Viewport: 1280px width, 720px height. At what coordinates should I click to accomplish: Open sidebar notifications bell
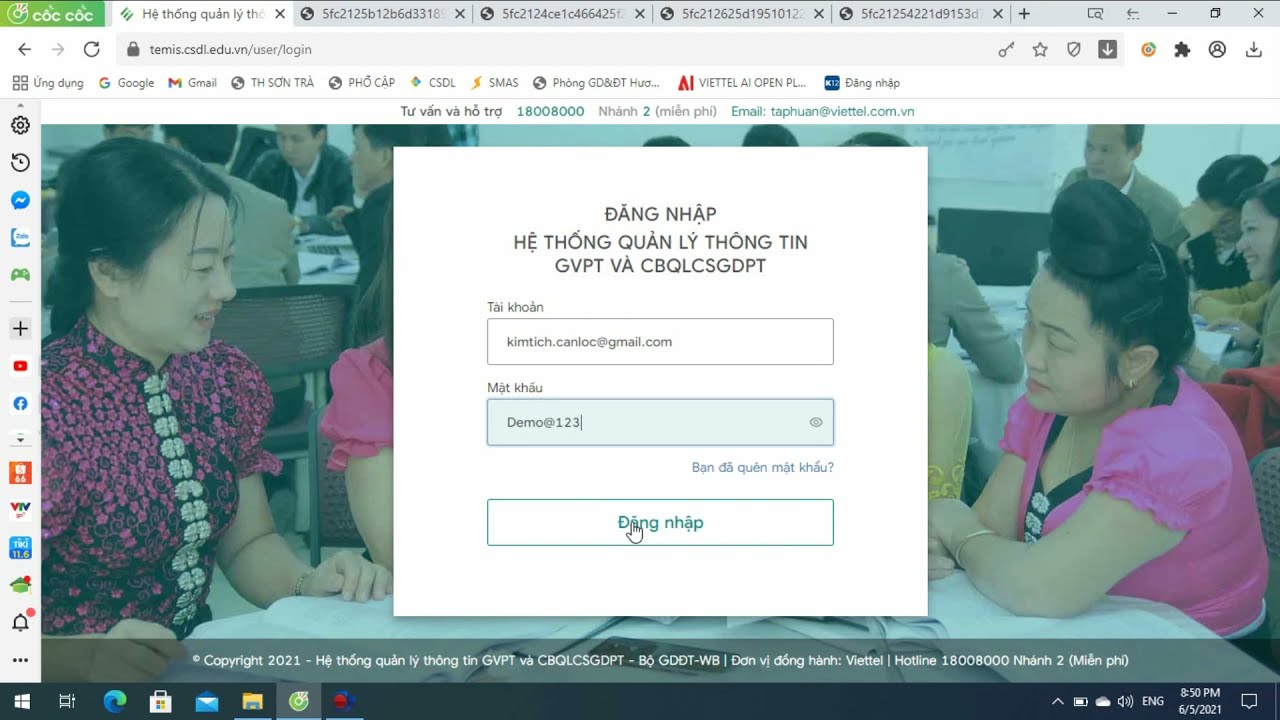(x=20, y=622)
